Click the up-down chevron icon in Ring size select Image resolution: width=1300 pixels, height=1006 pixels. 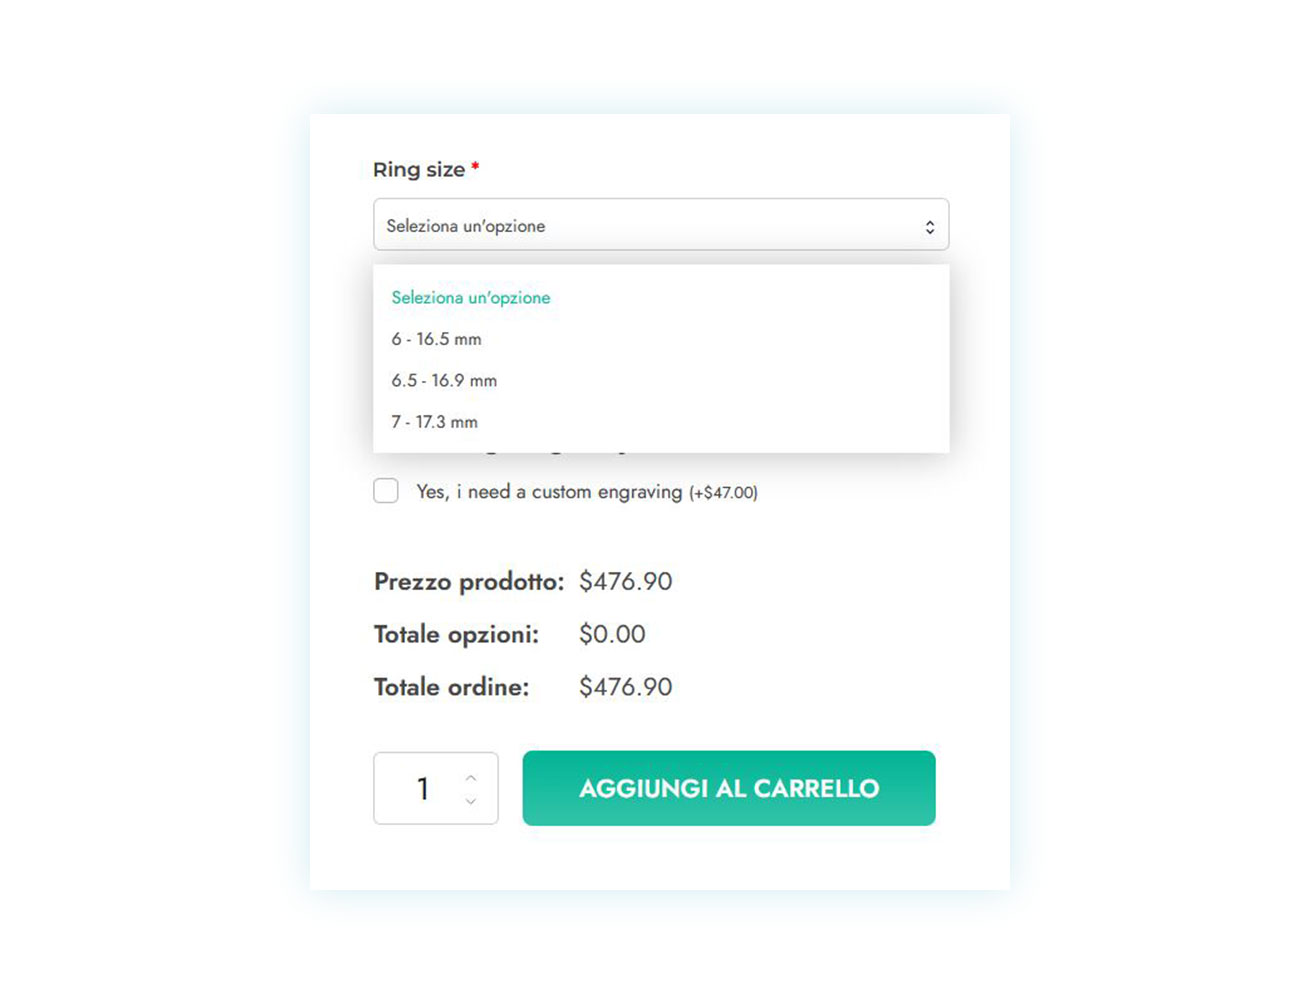[x=930, y=227]
